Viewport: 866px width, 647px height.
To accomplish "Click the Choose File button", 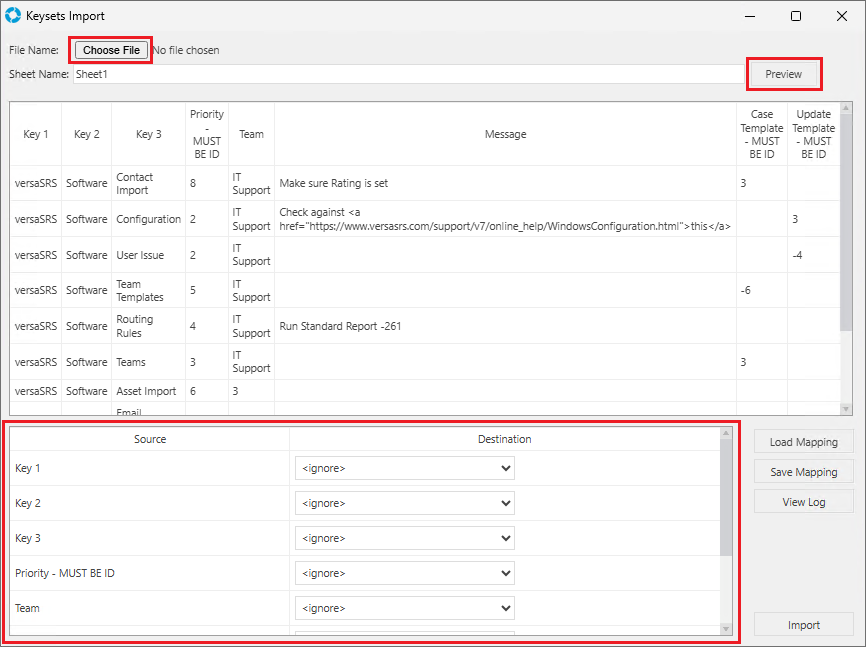I will [111, 50].
